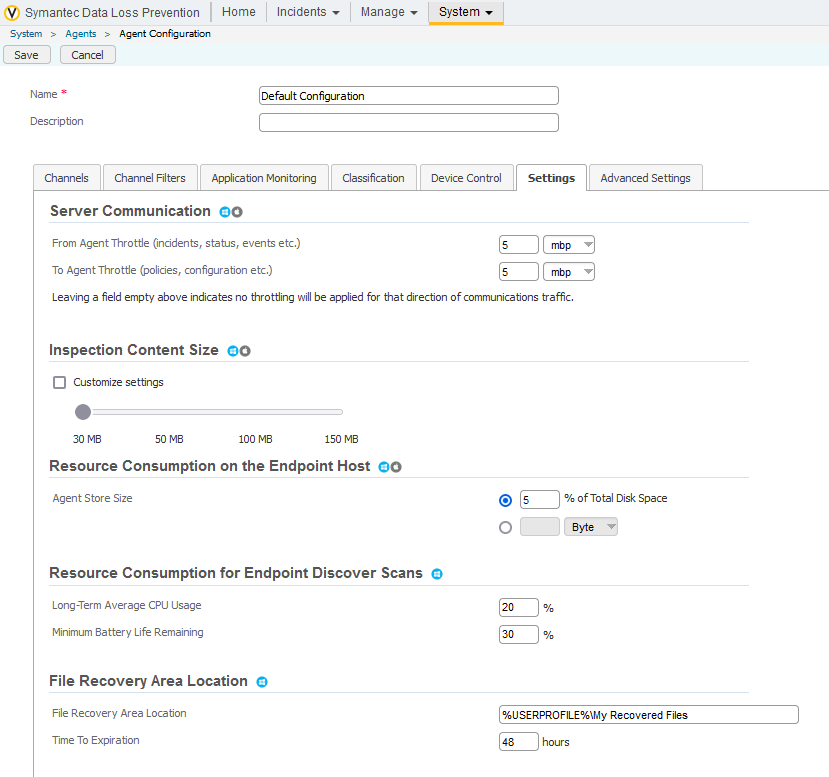Click the inspection content size slider handle
Image resolution: width=829 pixels, height=777 pixels.
[83, 411]
